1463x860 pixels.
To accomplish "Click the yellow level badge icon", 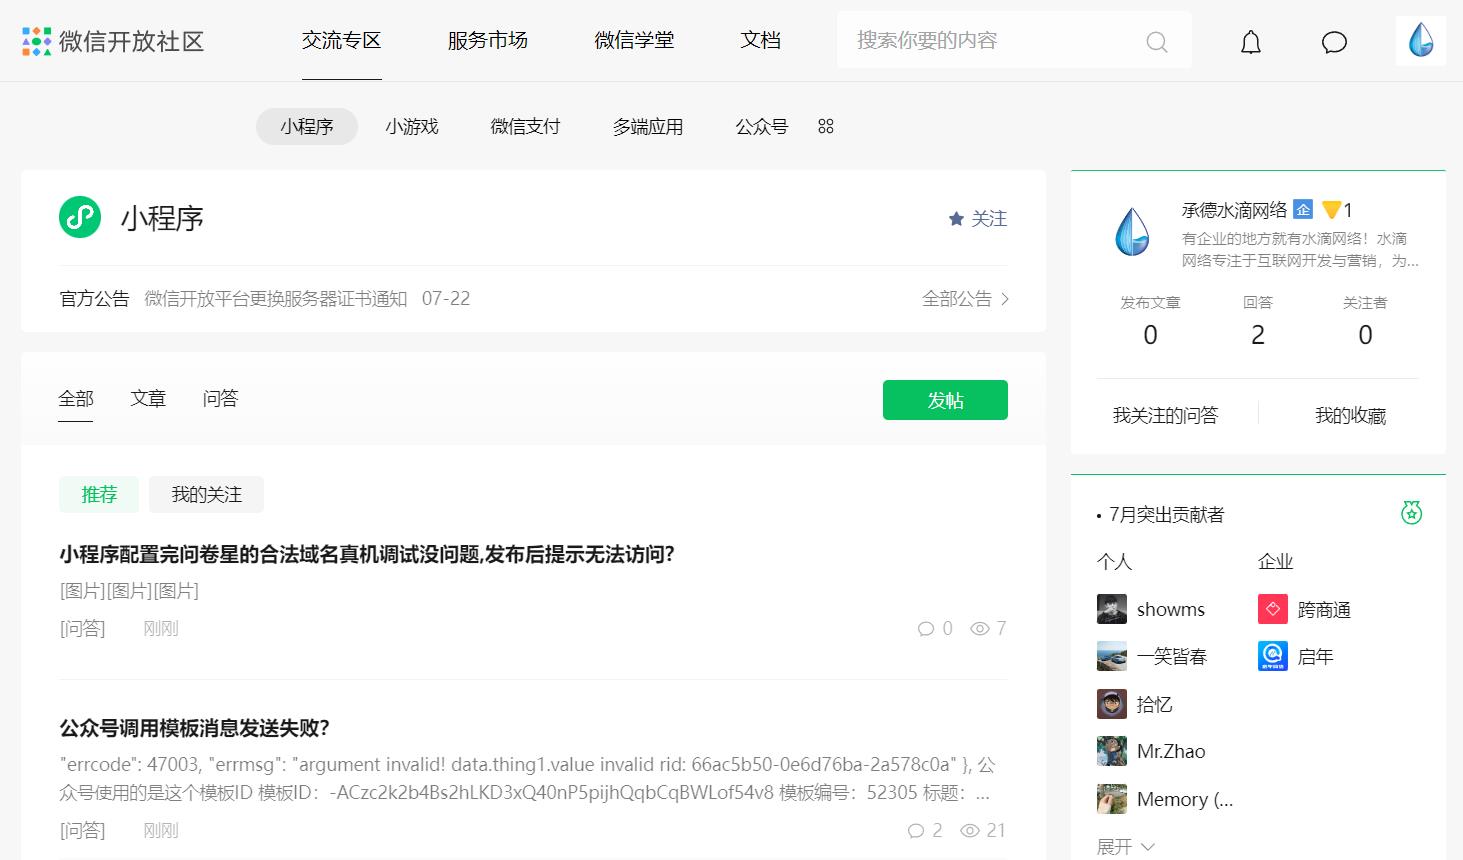I will click(x=1331, y=210).
